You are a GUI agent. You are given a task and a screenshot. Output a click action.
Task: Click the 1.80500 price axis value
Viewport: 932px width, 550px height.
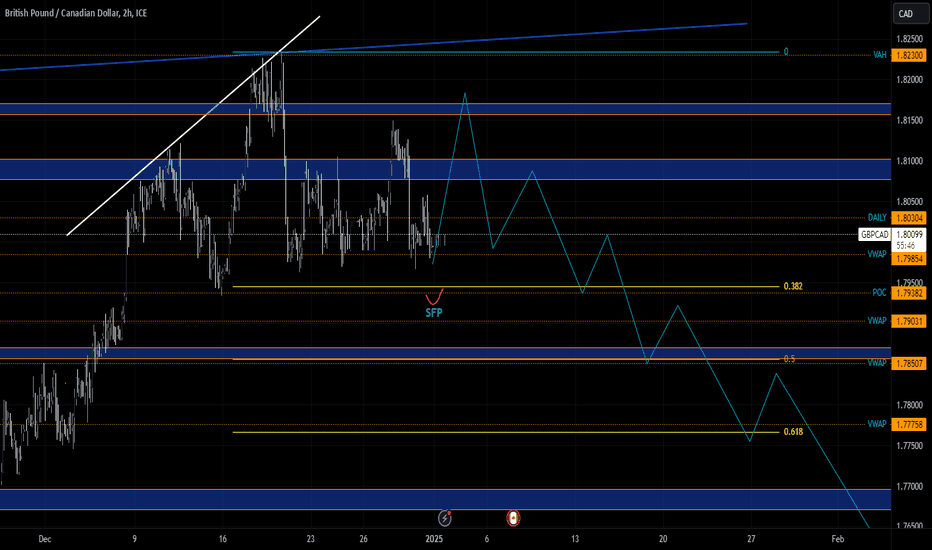click(x=909, y=202)
